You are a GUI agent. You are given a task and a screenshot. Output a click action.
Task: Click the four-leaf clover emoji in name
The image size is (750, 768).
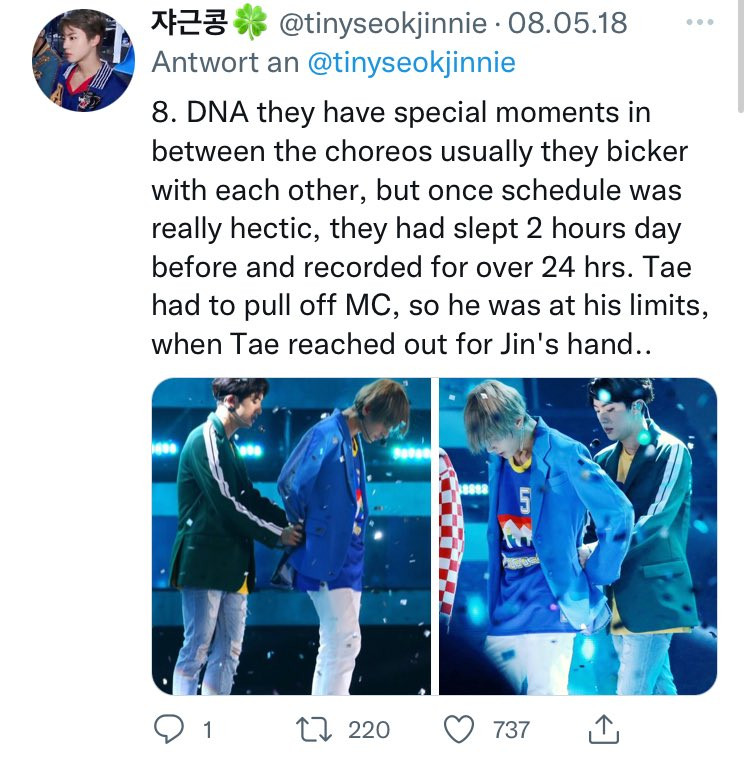pos(249,24)
